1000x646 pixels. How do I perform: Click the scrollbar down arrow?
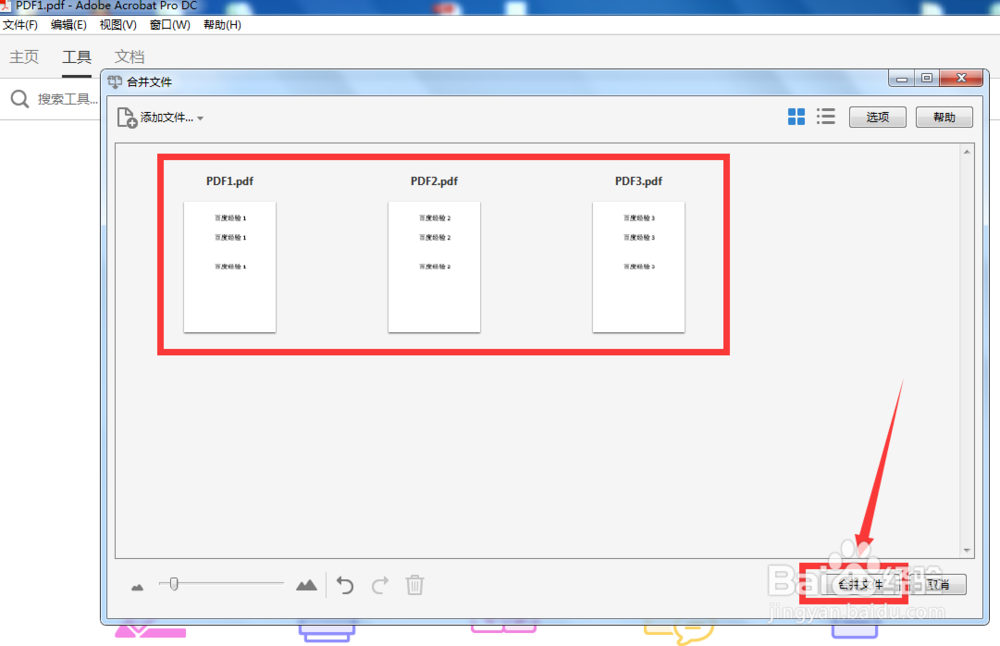[967, 550]
